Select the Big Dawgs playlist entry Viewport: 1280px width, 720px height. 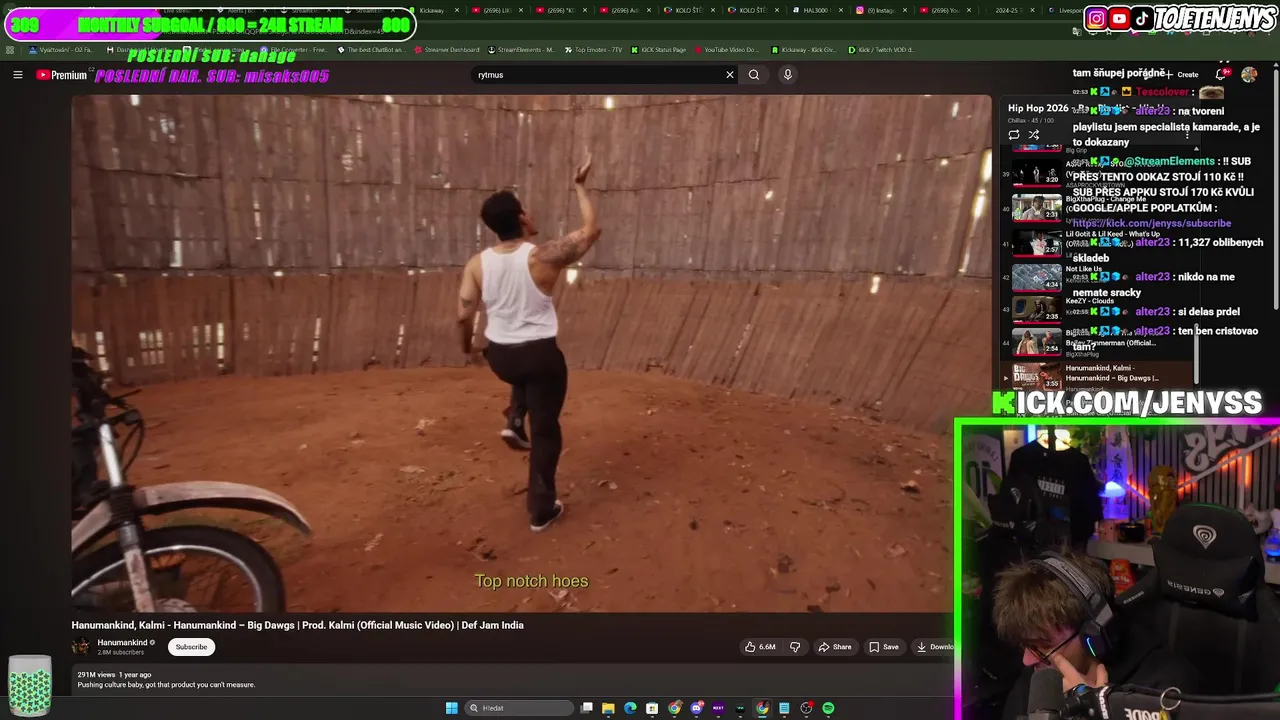pyautogui.click(x=1099, y=375)
